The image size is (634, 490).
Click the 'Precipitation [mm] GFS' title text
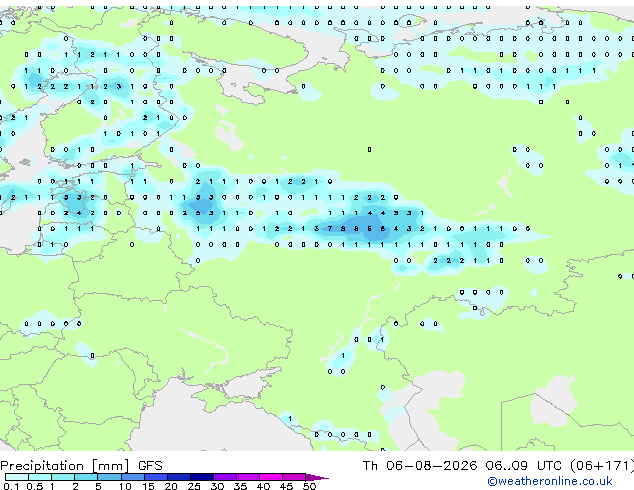(x=81, y=466)
